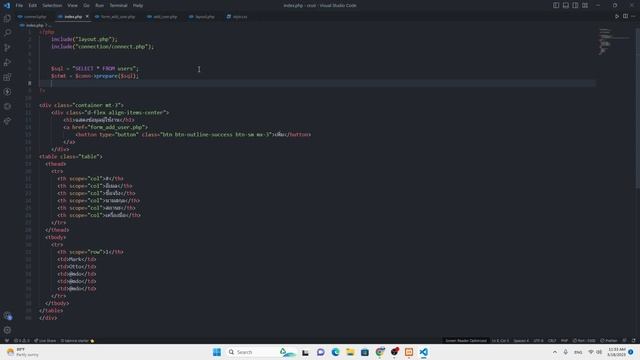Click the ENG language indicator in tray
Viewport: 640px width, 360px height.
578,352
